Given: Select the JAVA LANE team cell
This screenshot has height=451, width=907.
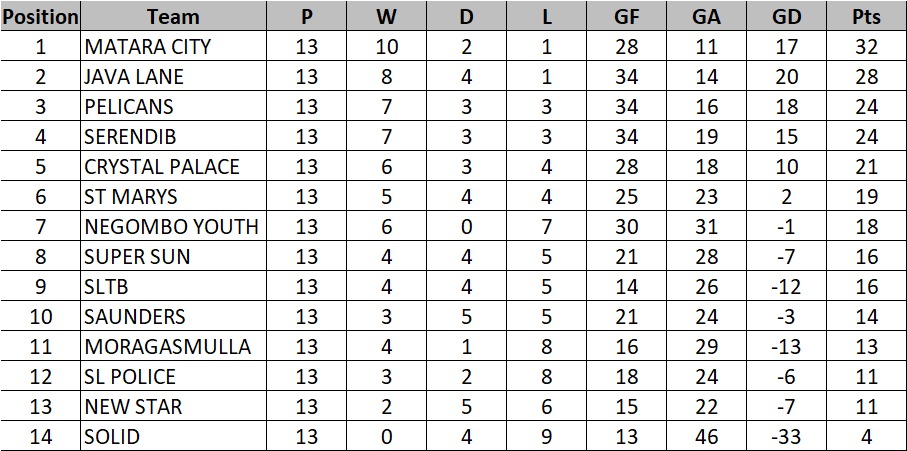Looking at the screenshot, I should (x=174, y=76).
